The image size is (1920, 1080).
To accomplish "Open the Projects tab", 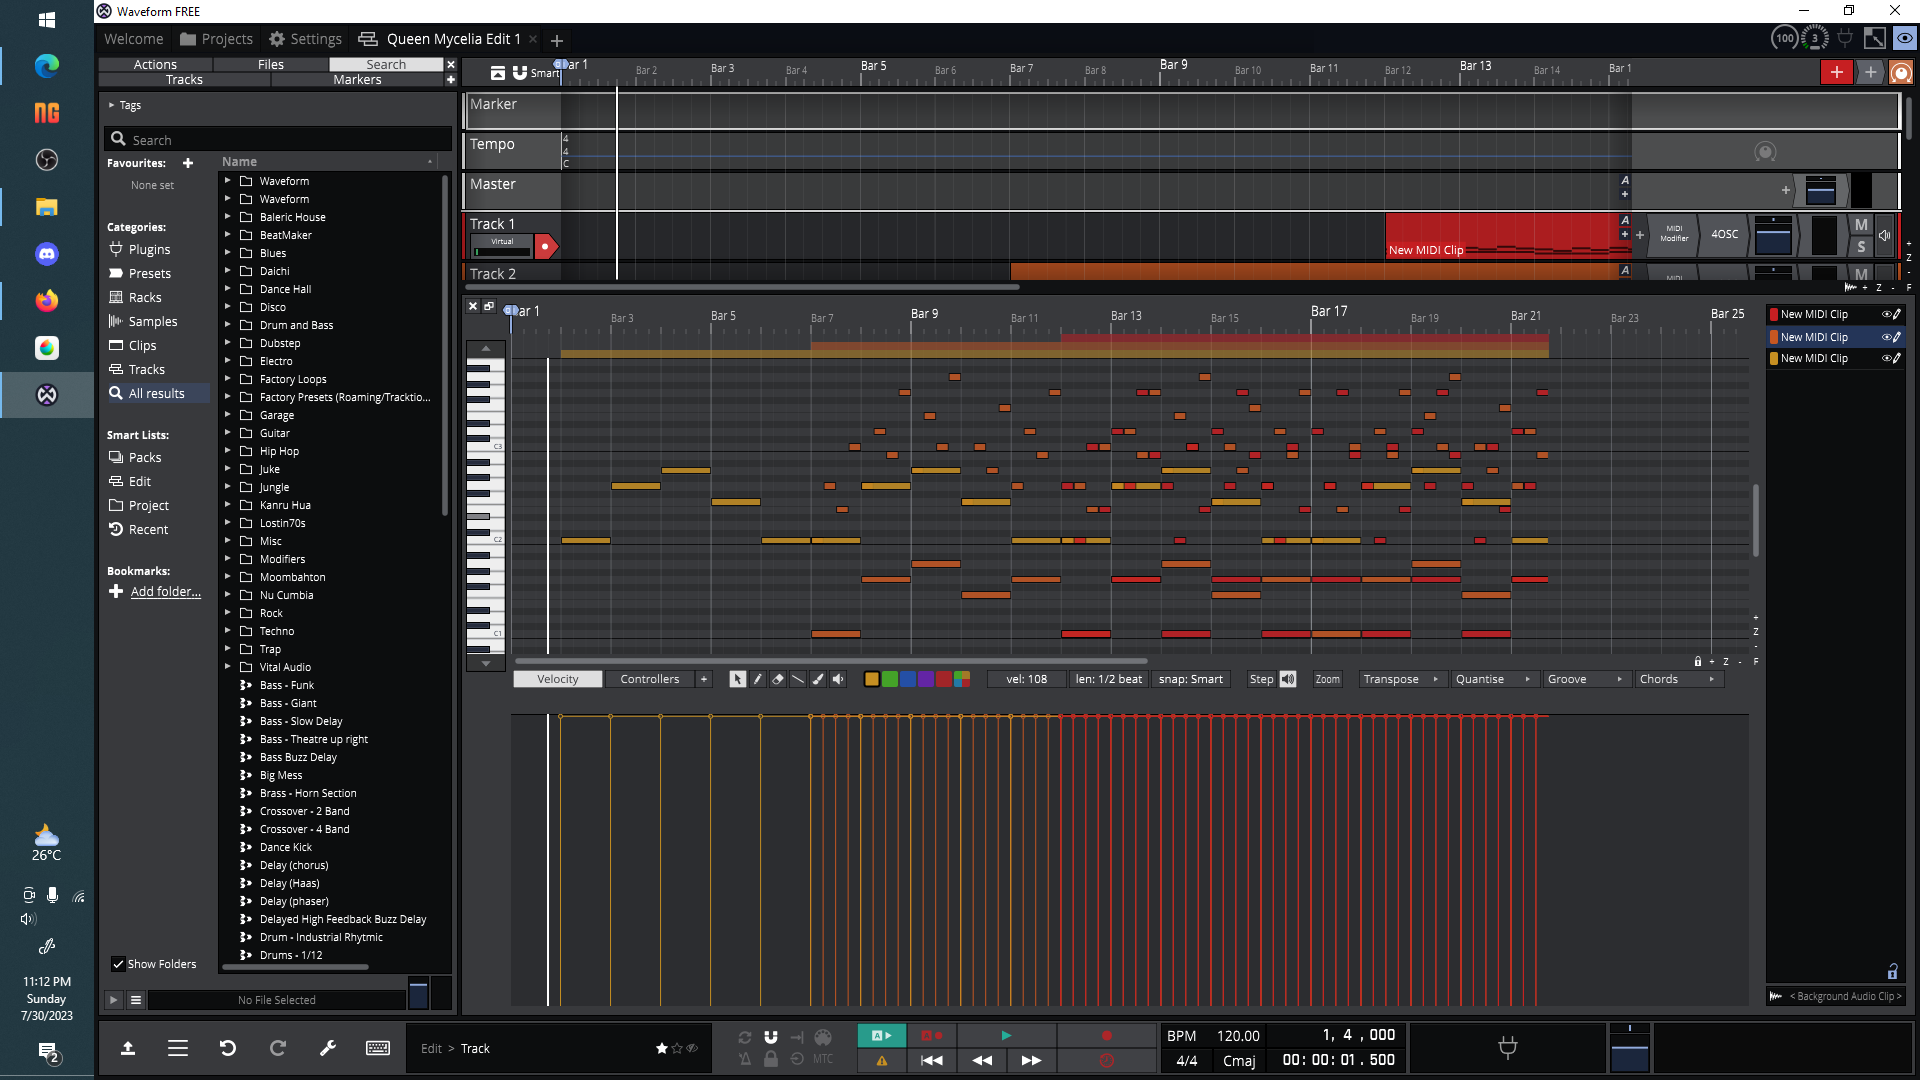I will [217, 39].
